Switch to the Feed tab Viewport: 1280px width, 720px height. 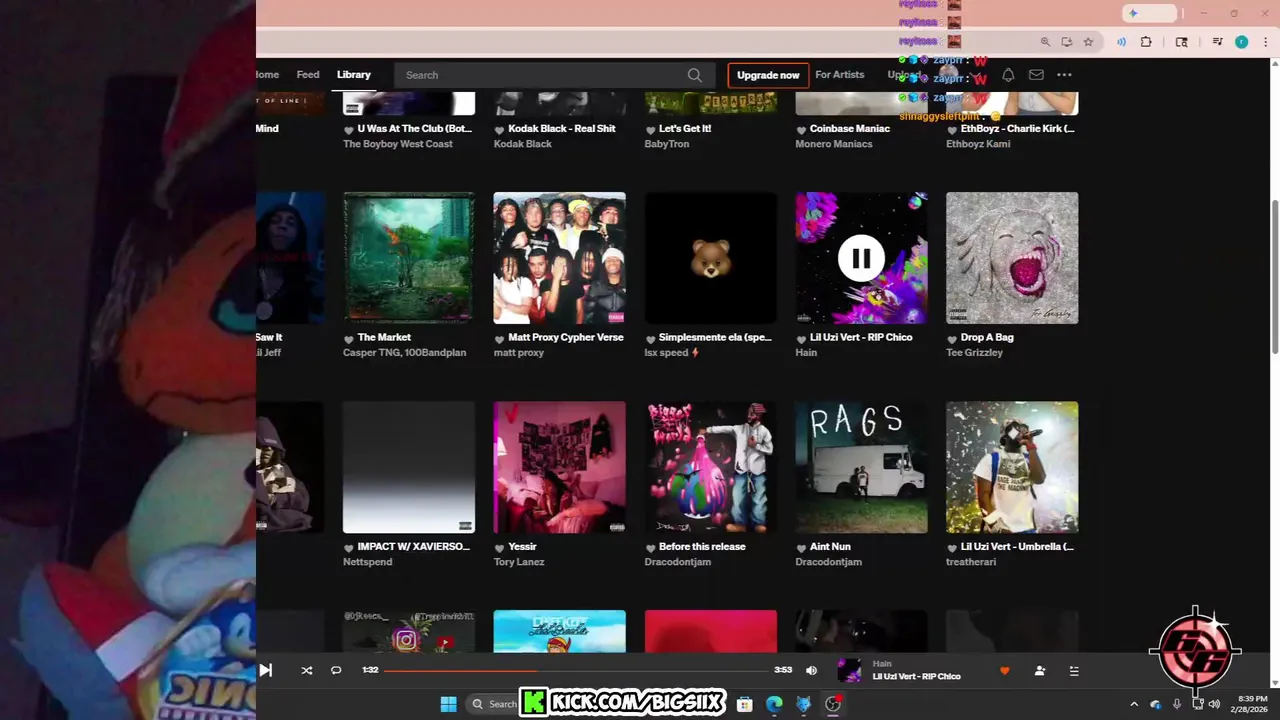(x=308, y=75)
